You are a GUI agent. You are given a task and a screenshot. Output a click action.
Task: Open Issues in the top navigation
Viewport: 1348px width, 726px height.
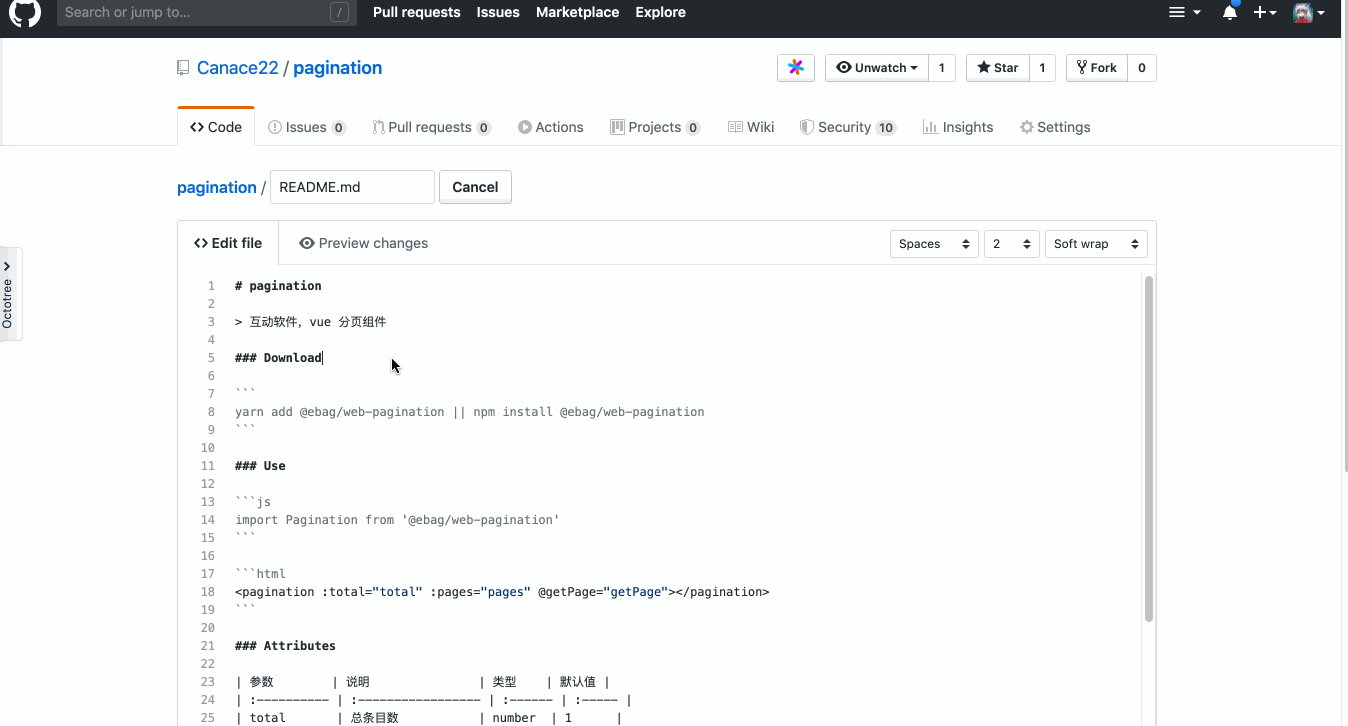(x=498, y=12)
